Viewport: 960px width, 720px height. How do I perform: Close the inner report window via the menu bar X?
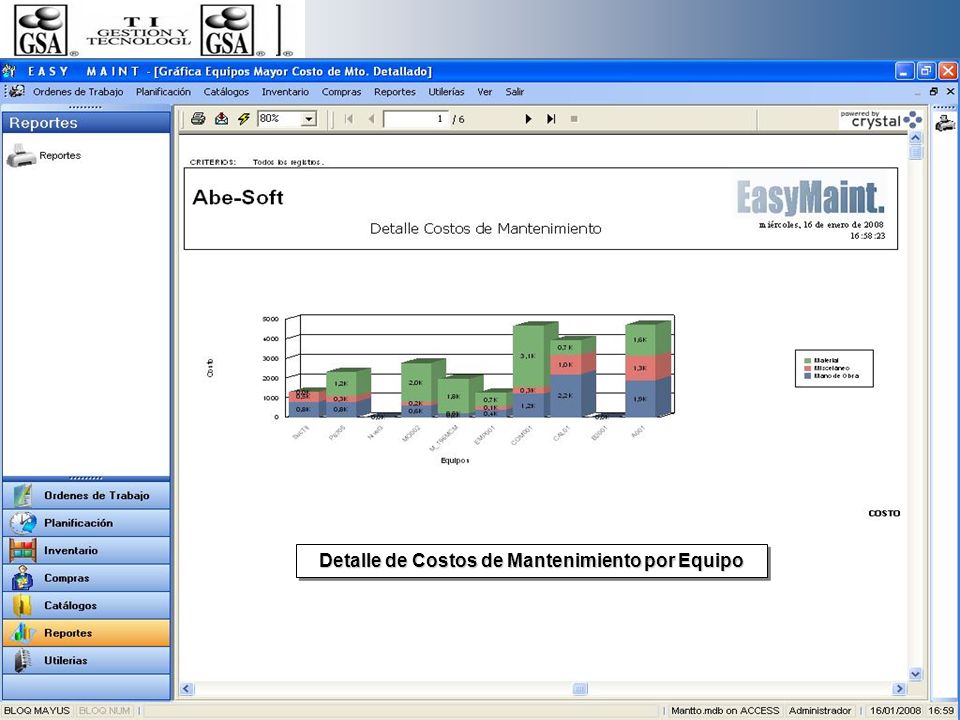950,91
